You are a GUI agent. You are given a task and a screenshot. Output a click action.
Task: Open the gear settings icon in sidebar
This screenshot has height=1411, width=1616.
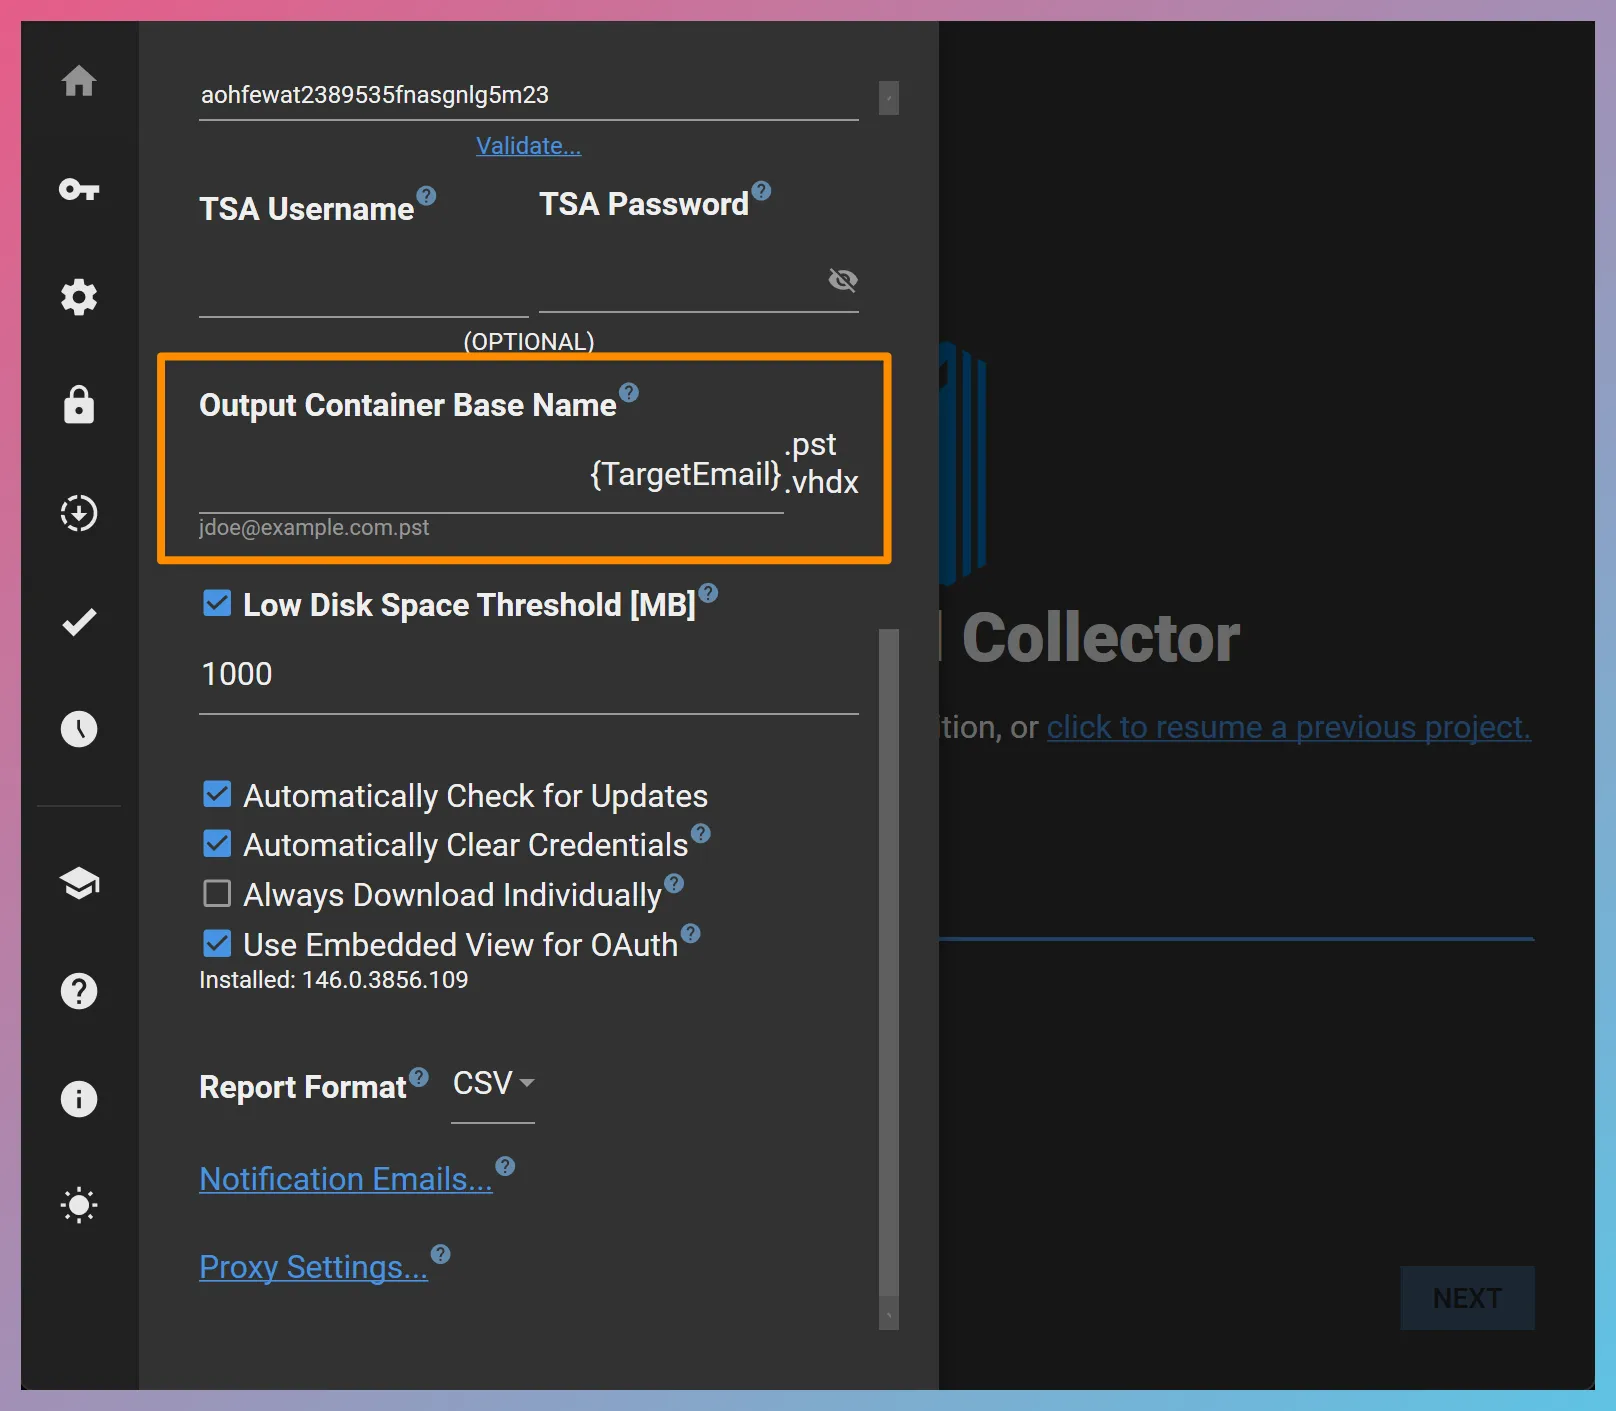[x=79, y=297]
